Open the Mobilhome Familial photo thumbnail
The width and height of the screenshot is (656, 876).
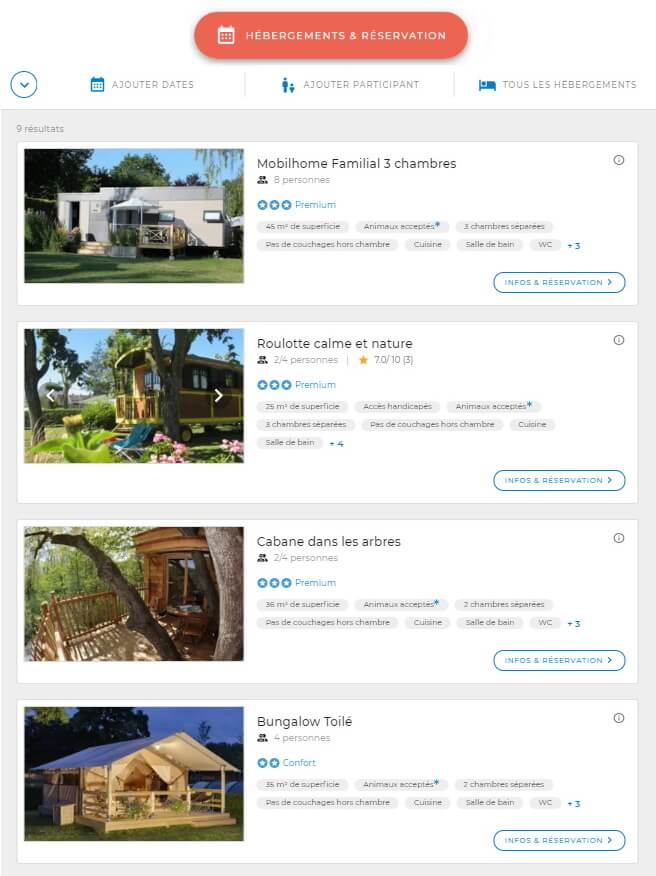(x=134, y=216)
